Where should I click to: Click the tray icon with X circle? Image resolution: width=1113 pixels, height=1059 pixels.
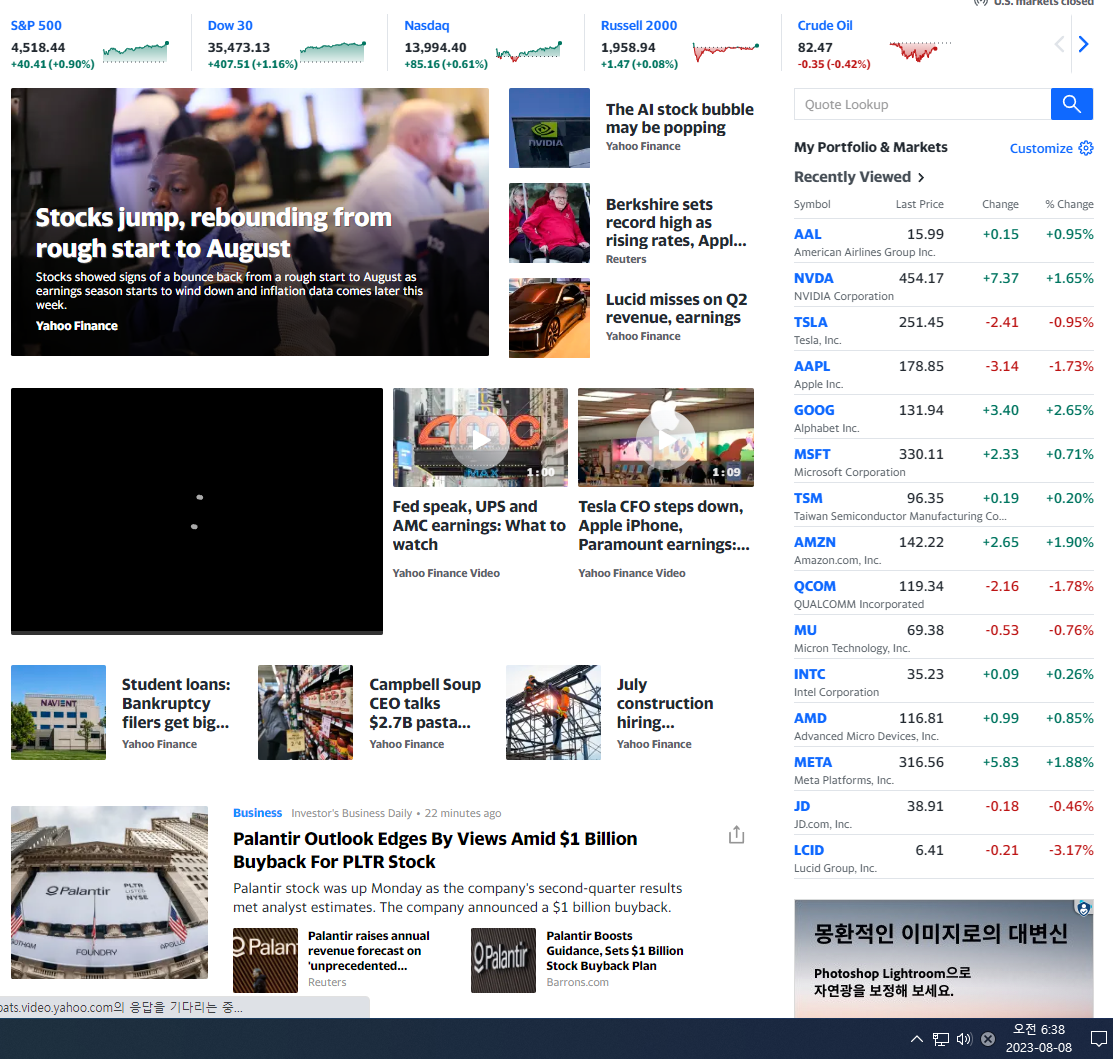coord(987,1039)
